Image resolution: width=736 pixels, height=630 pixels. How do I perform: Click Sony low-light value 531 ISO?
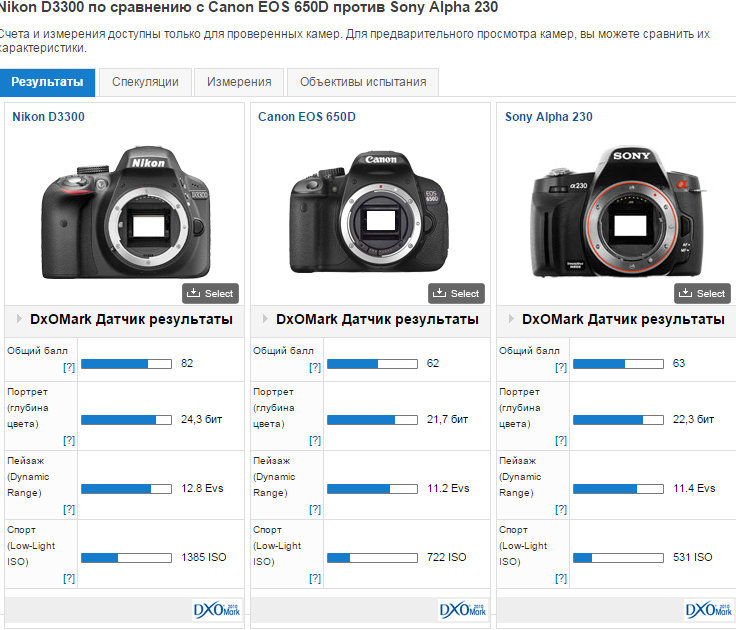point(693,557)
